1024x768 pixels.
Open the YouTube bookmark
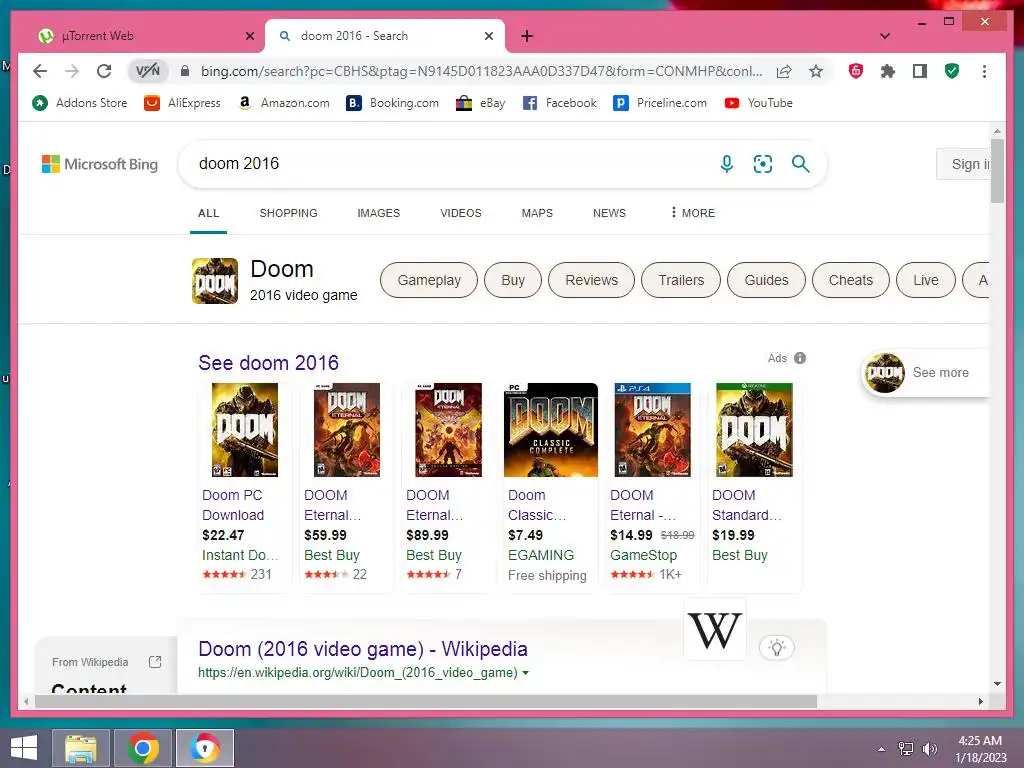pyautogui.click(x=758, y=103)
